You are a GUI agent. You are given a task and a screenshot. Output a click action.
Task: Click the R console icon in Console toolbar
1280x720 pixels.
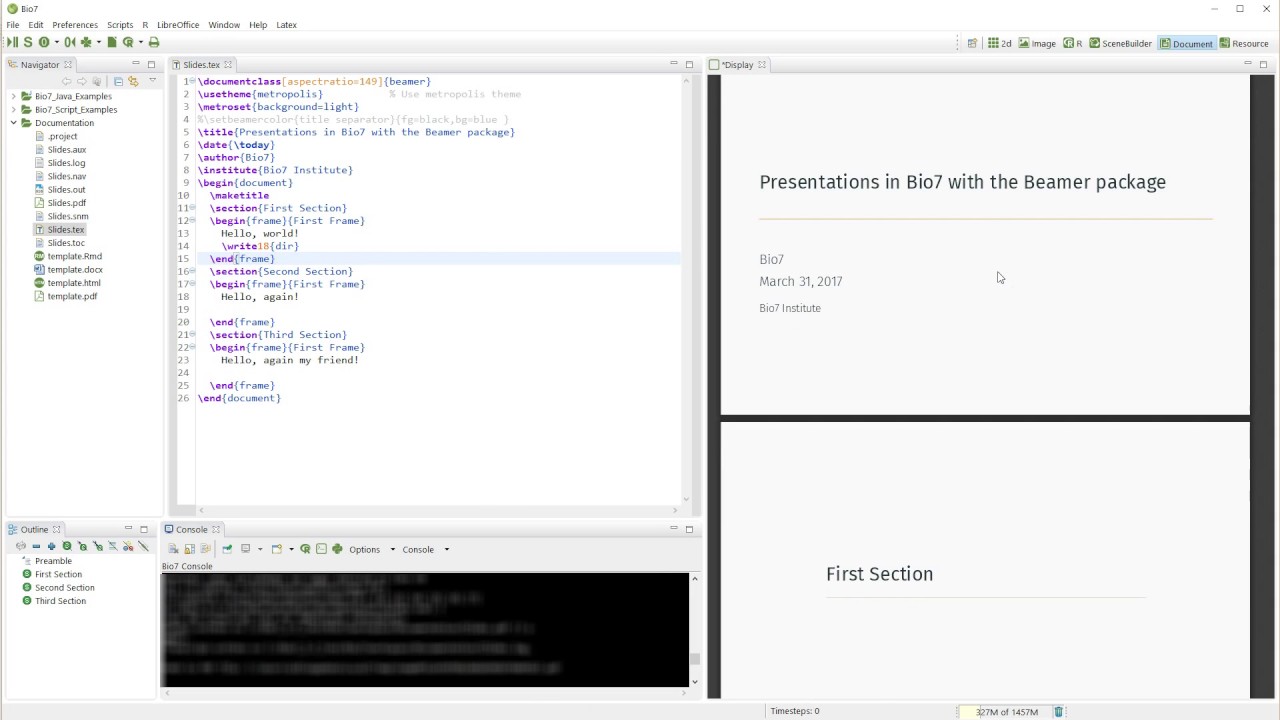point(305,549)
